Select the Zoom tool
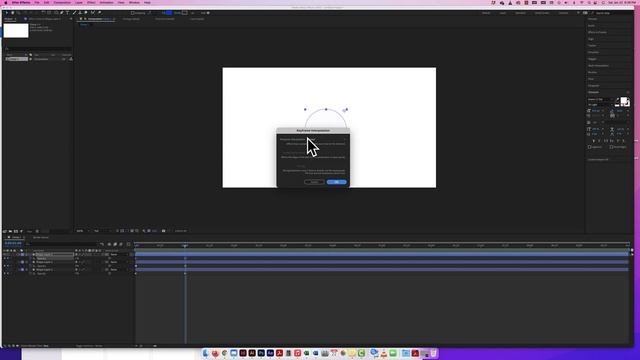This screenshot has width=640, height=360. pyautogui.click(x=18, y=13)
